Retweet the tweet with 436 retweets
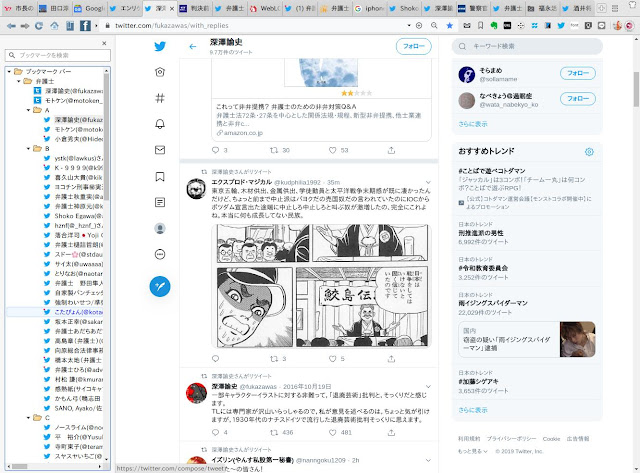The width and height of the screenshot is (640, 473). pyautogui.click(x=274, y=433)
